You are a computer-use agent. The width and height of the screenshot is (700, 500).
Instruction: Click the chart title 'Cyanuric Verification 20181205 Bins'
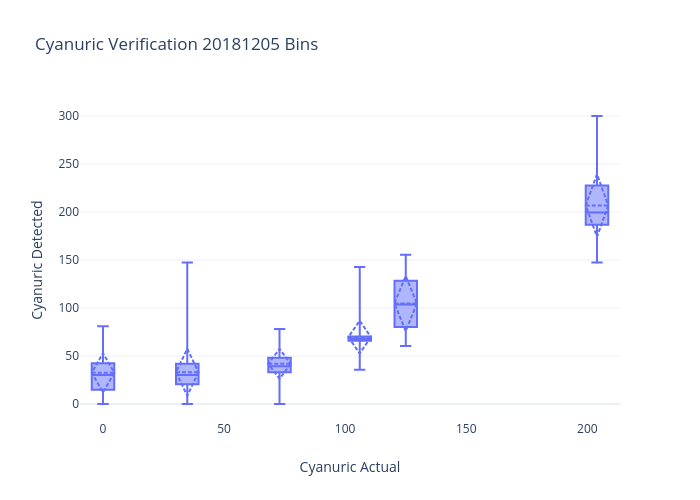click(x=176, y=44)
